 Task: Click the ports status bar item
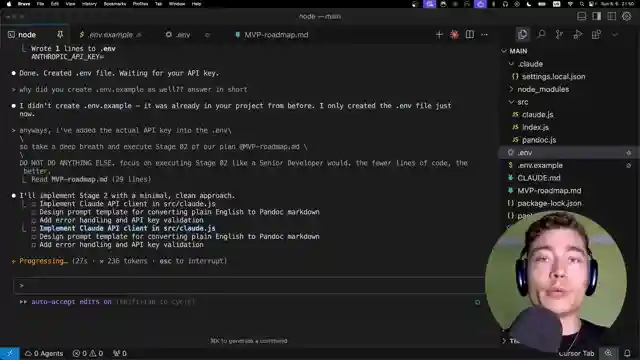(x=120, y=353)
